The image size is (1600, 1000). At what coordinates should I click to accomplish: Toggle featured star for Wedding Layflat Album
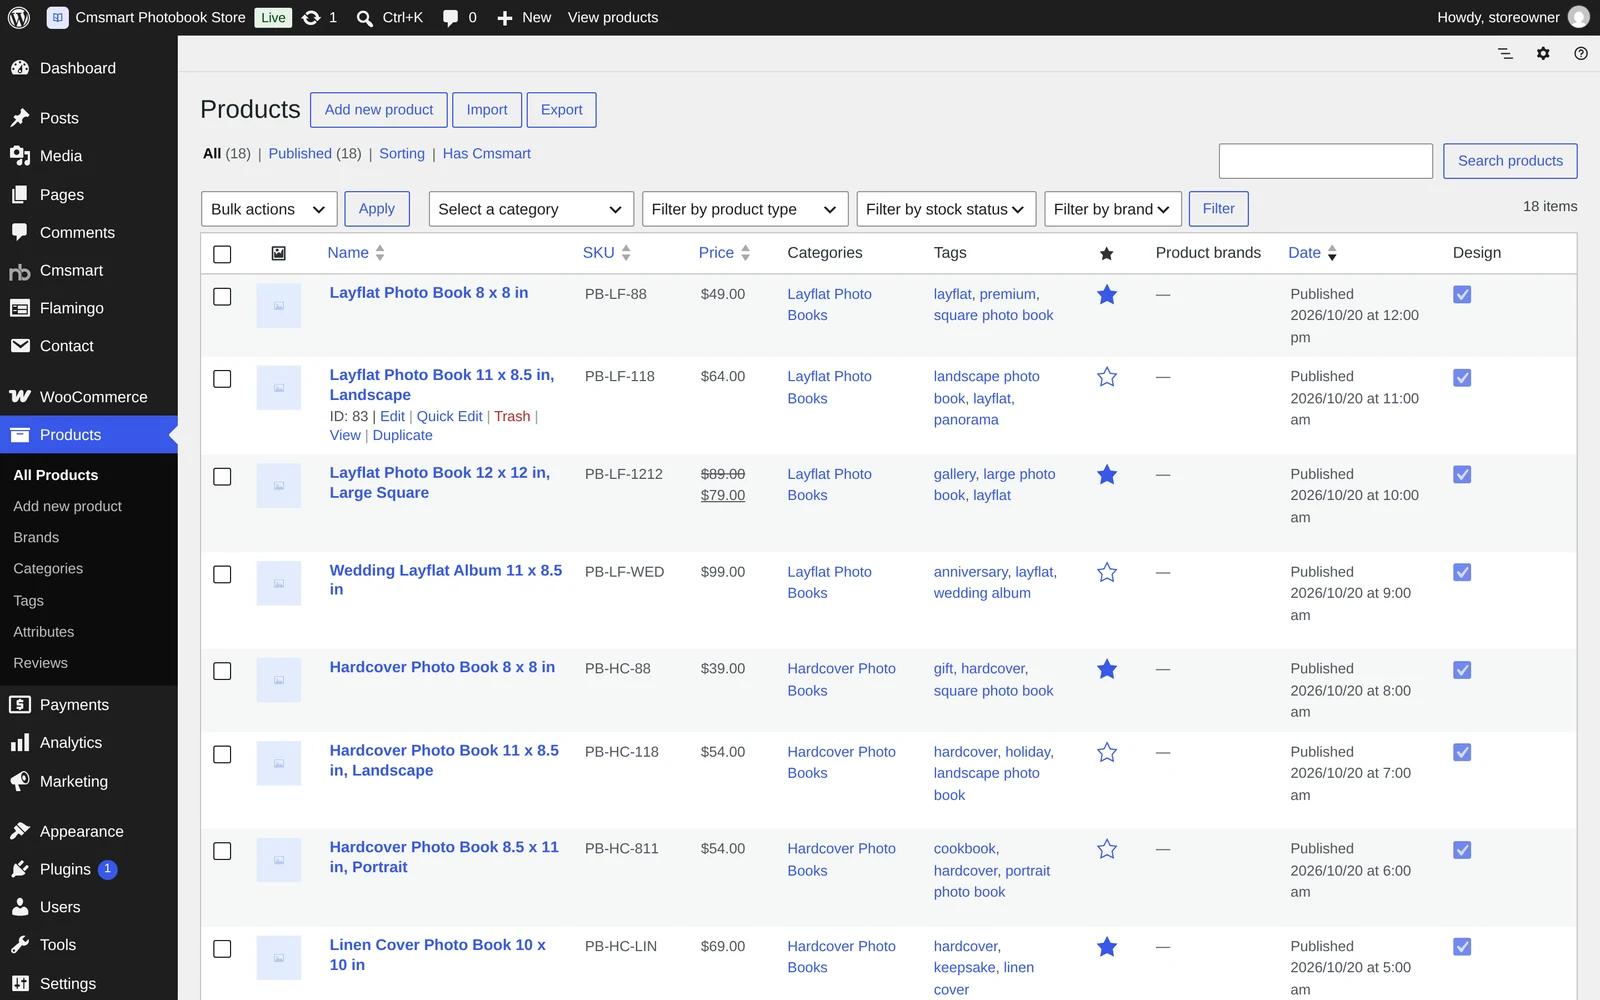coord(1107,573)
